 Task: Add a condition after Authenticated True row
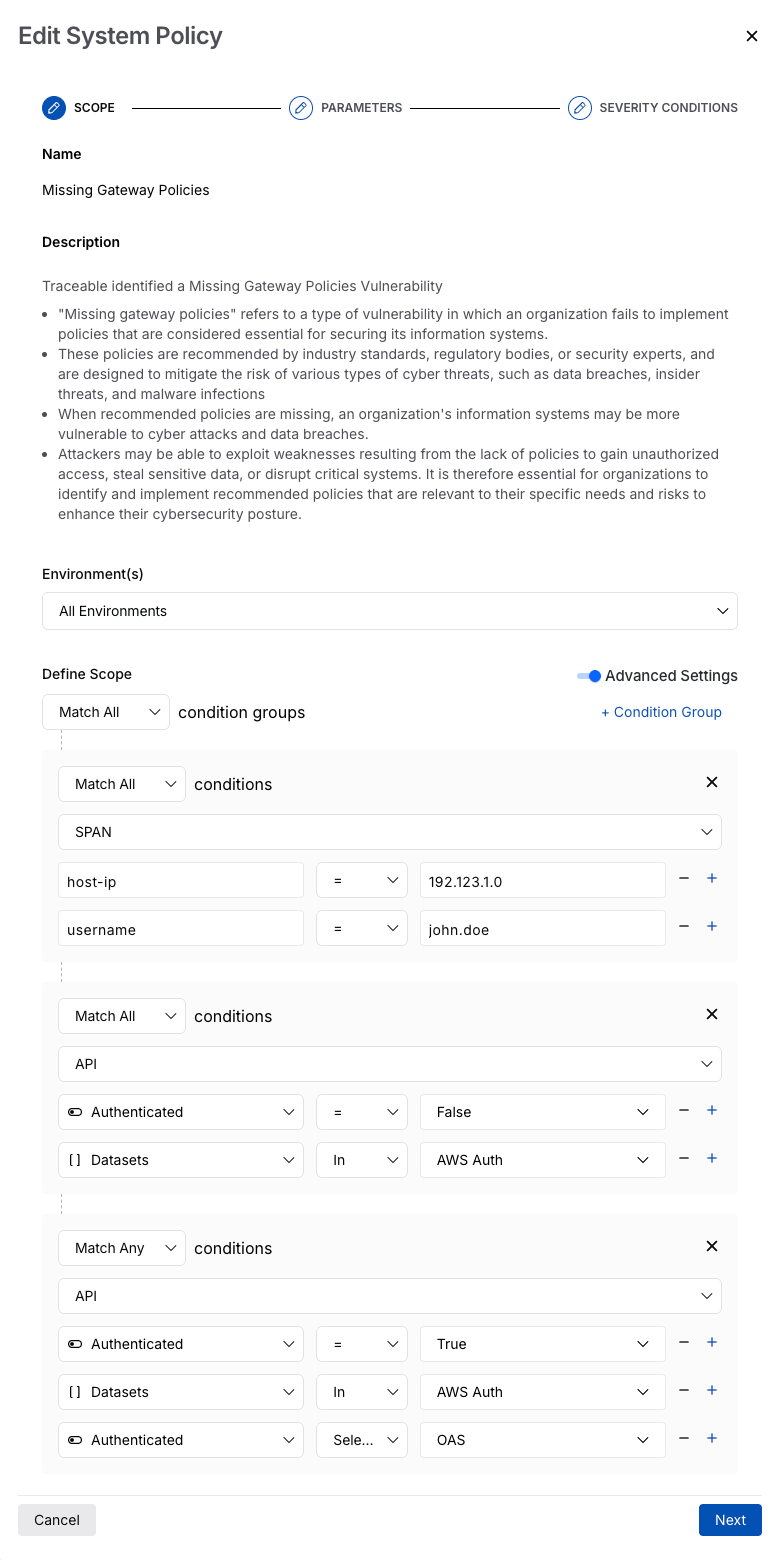click(712, 1342)
